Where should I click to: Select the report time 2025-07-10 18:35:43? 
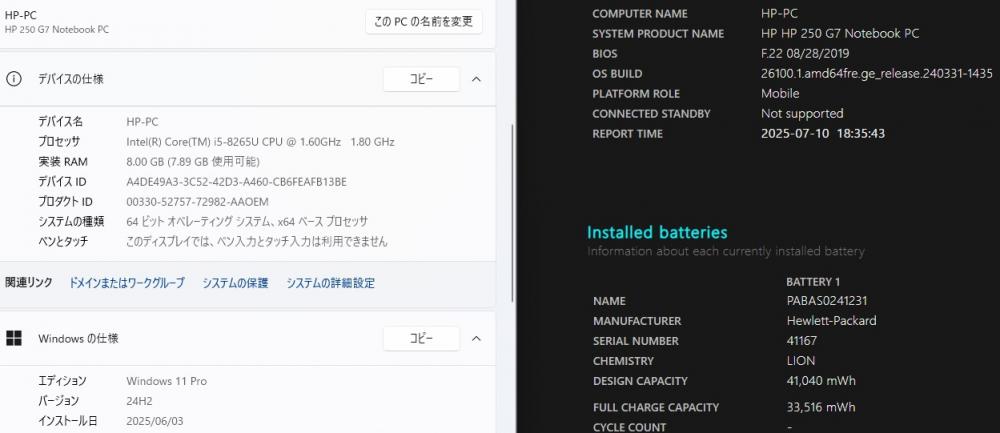pos(823,133)
